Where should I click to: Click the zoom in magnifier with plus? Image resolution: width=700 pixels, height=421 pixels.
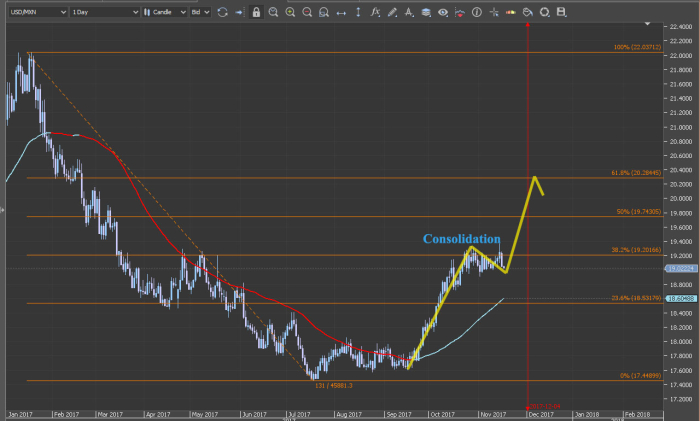tap(290, 12)
